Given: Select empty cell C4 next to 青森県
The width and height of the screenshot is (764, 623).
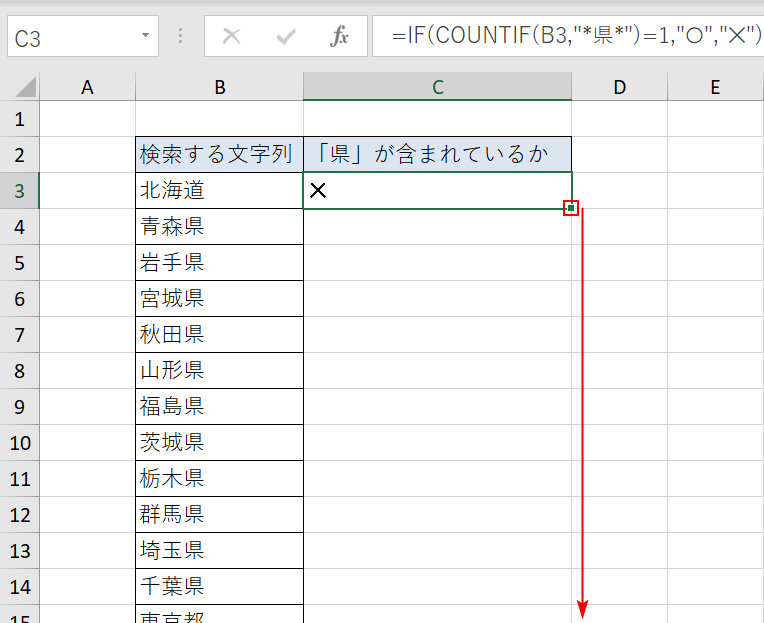Looking at the screenshot, I should pos(438,227).
